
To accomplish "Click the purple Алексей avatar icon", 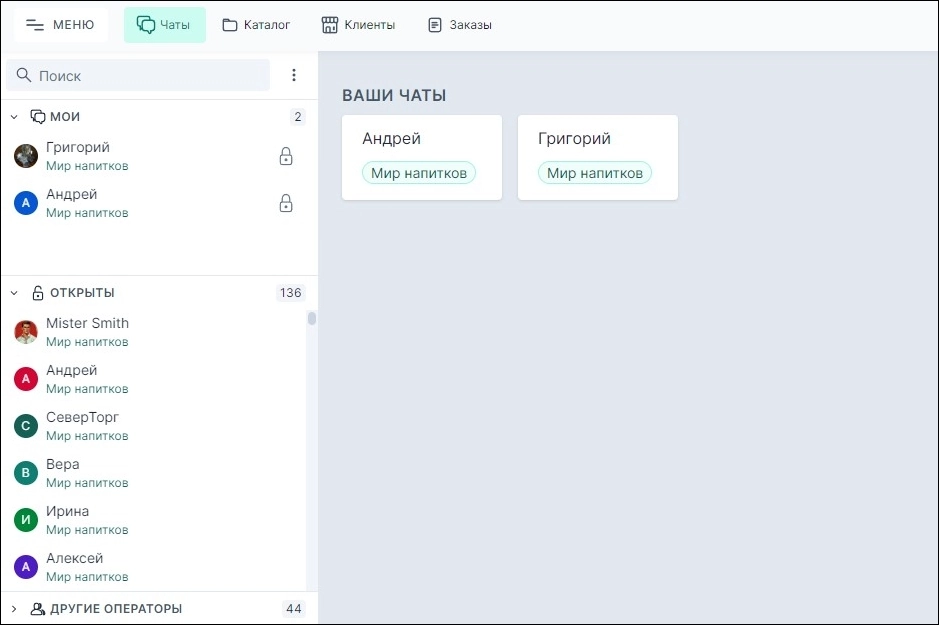I will [x=26, y=567].
